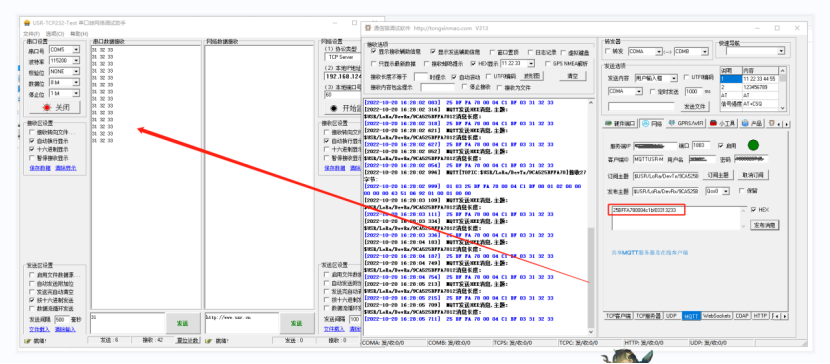
Task: Click the 保存数据 save data link
Action: point(40,168)
